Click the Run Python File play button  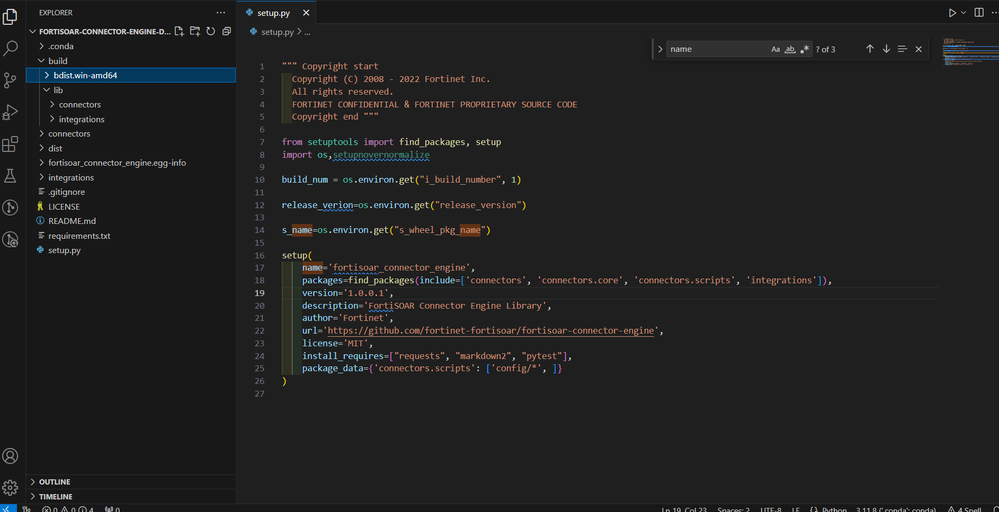tap(952, 12)
